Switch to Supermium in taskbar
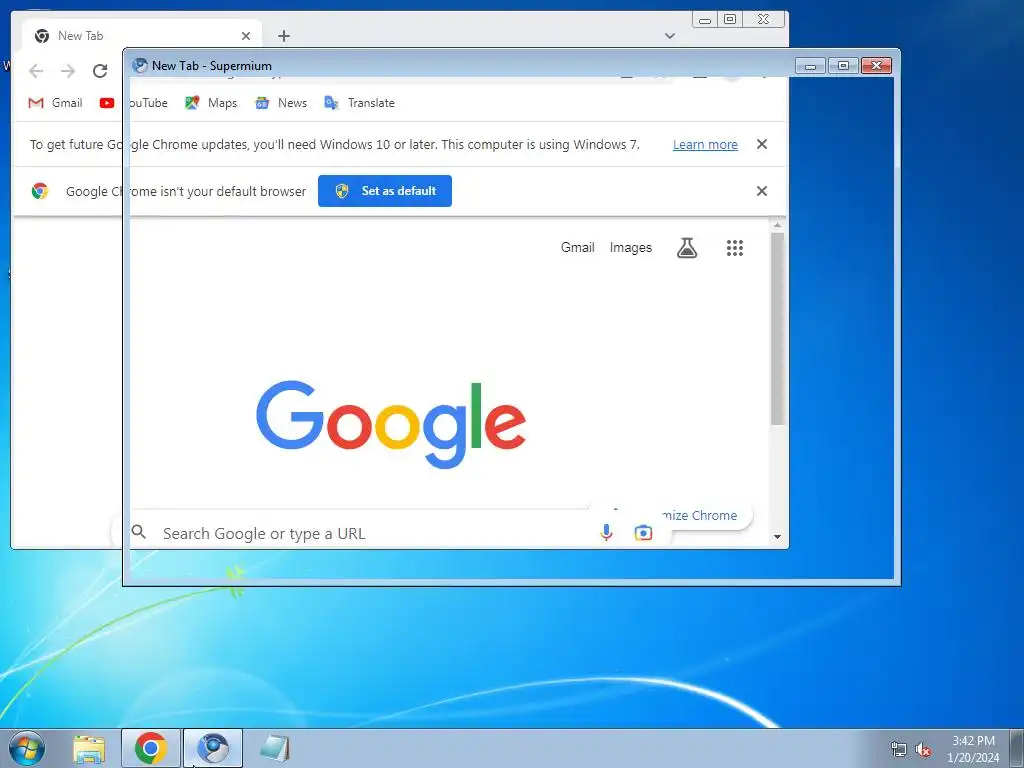 point(213,748)
